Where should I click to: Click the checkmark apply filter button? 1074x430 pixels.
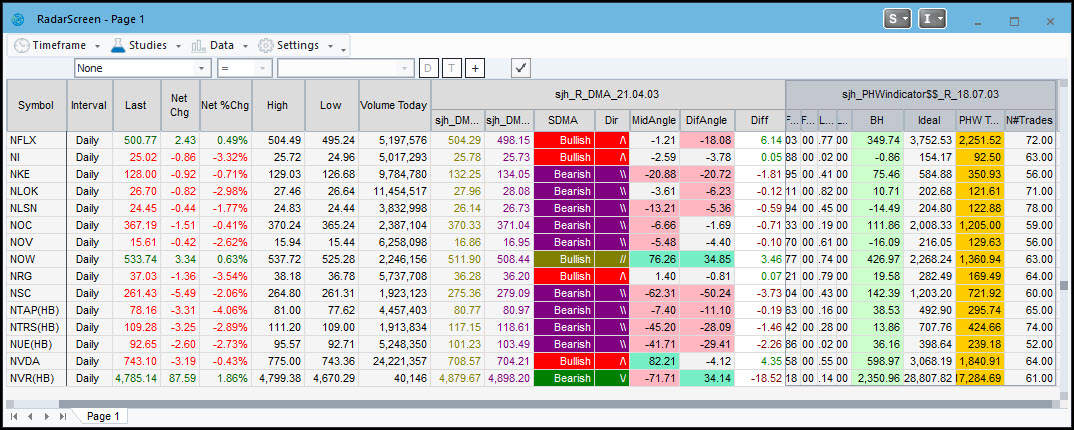point(521,68)
